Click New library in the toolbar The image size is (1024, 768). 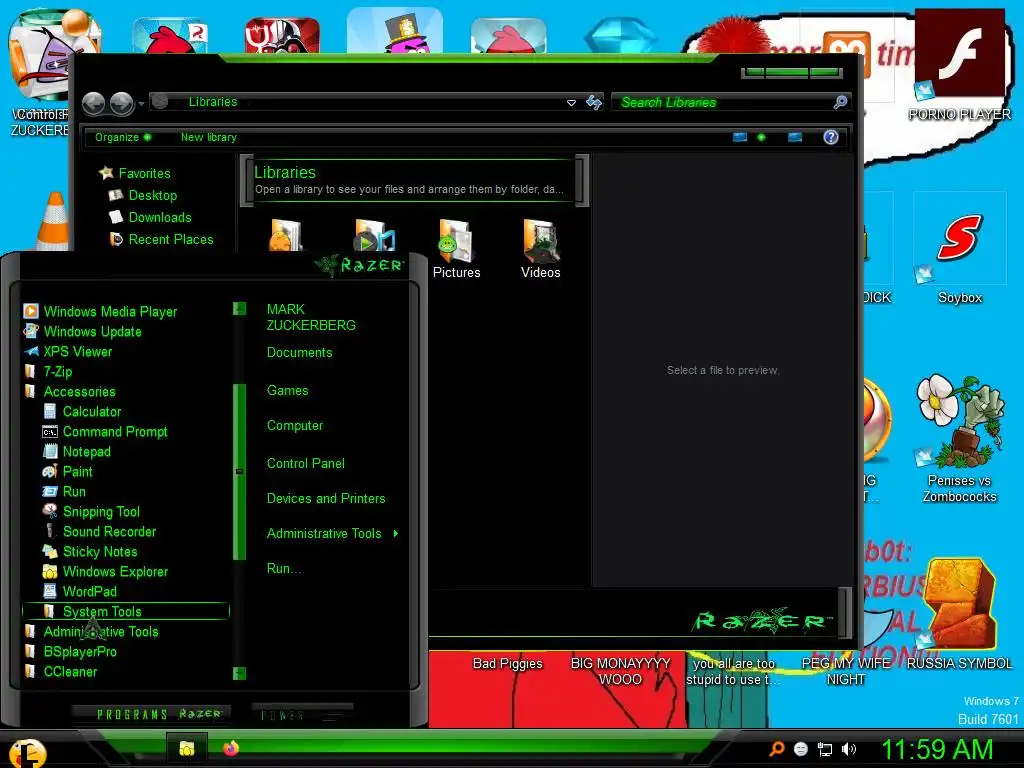[x=208, y=137]
